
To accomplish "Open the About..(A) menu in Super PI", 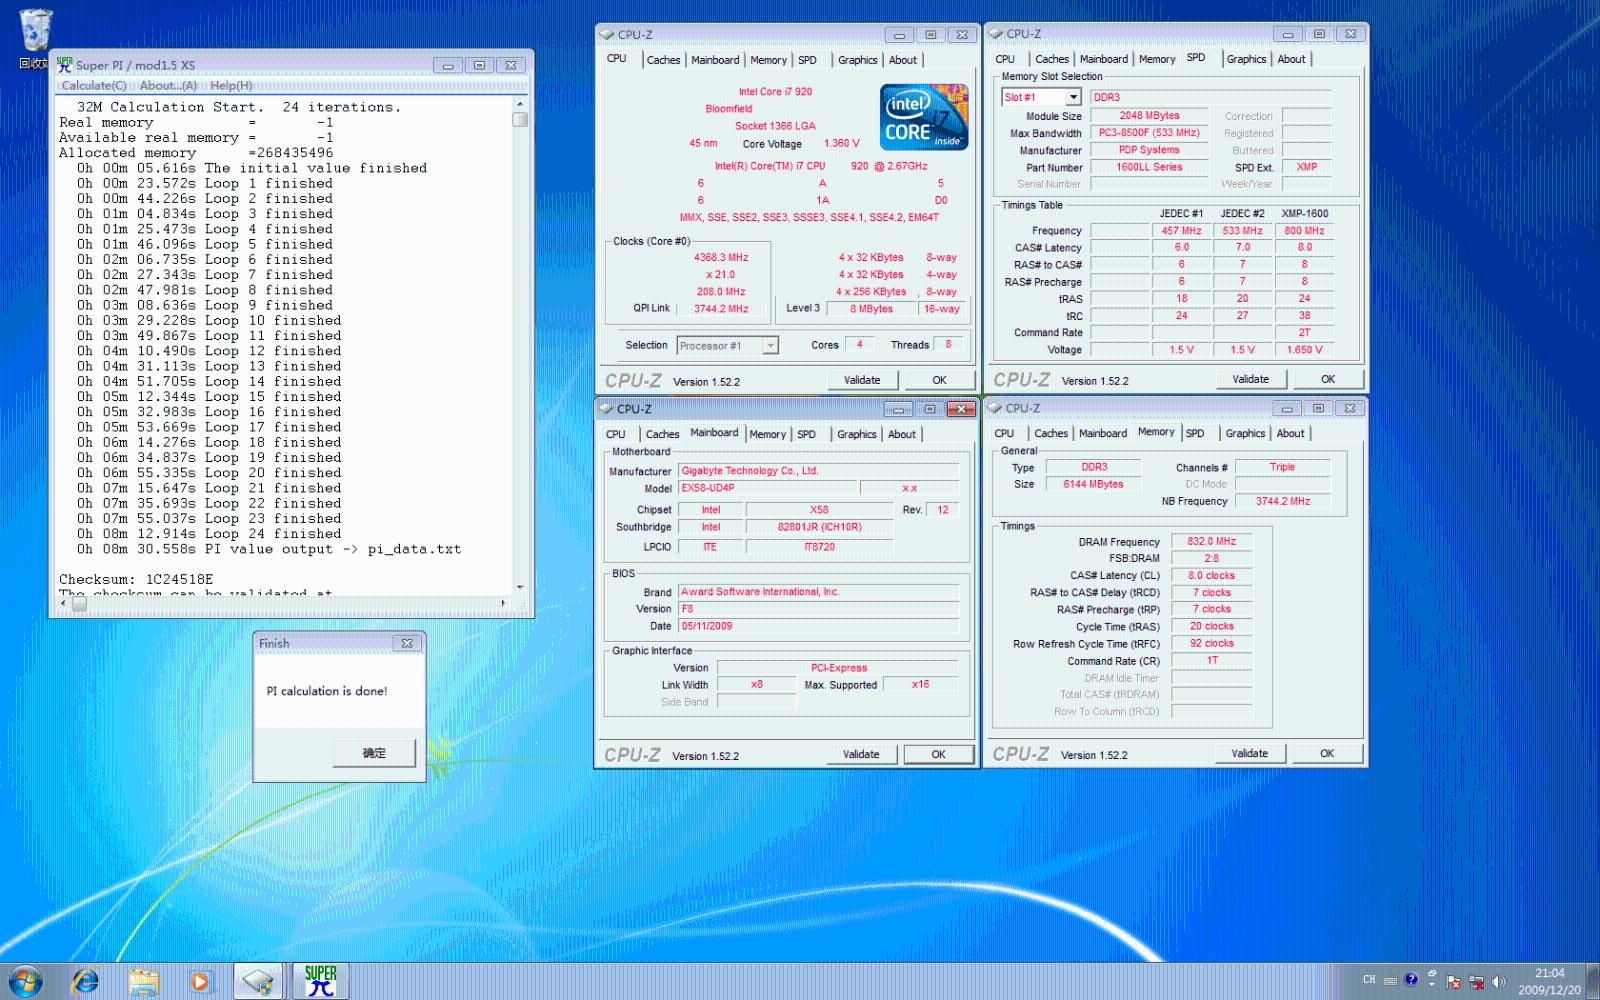I will coord(168,86).
